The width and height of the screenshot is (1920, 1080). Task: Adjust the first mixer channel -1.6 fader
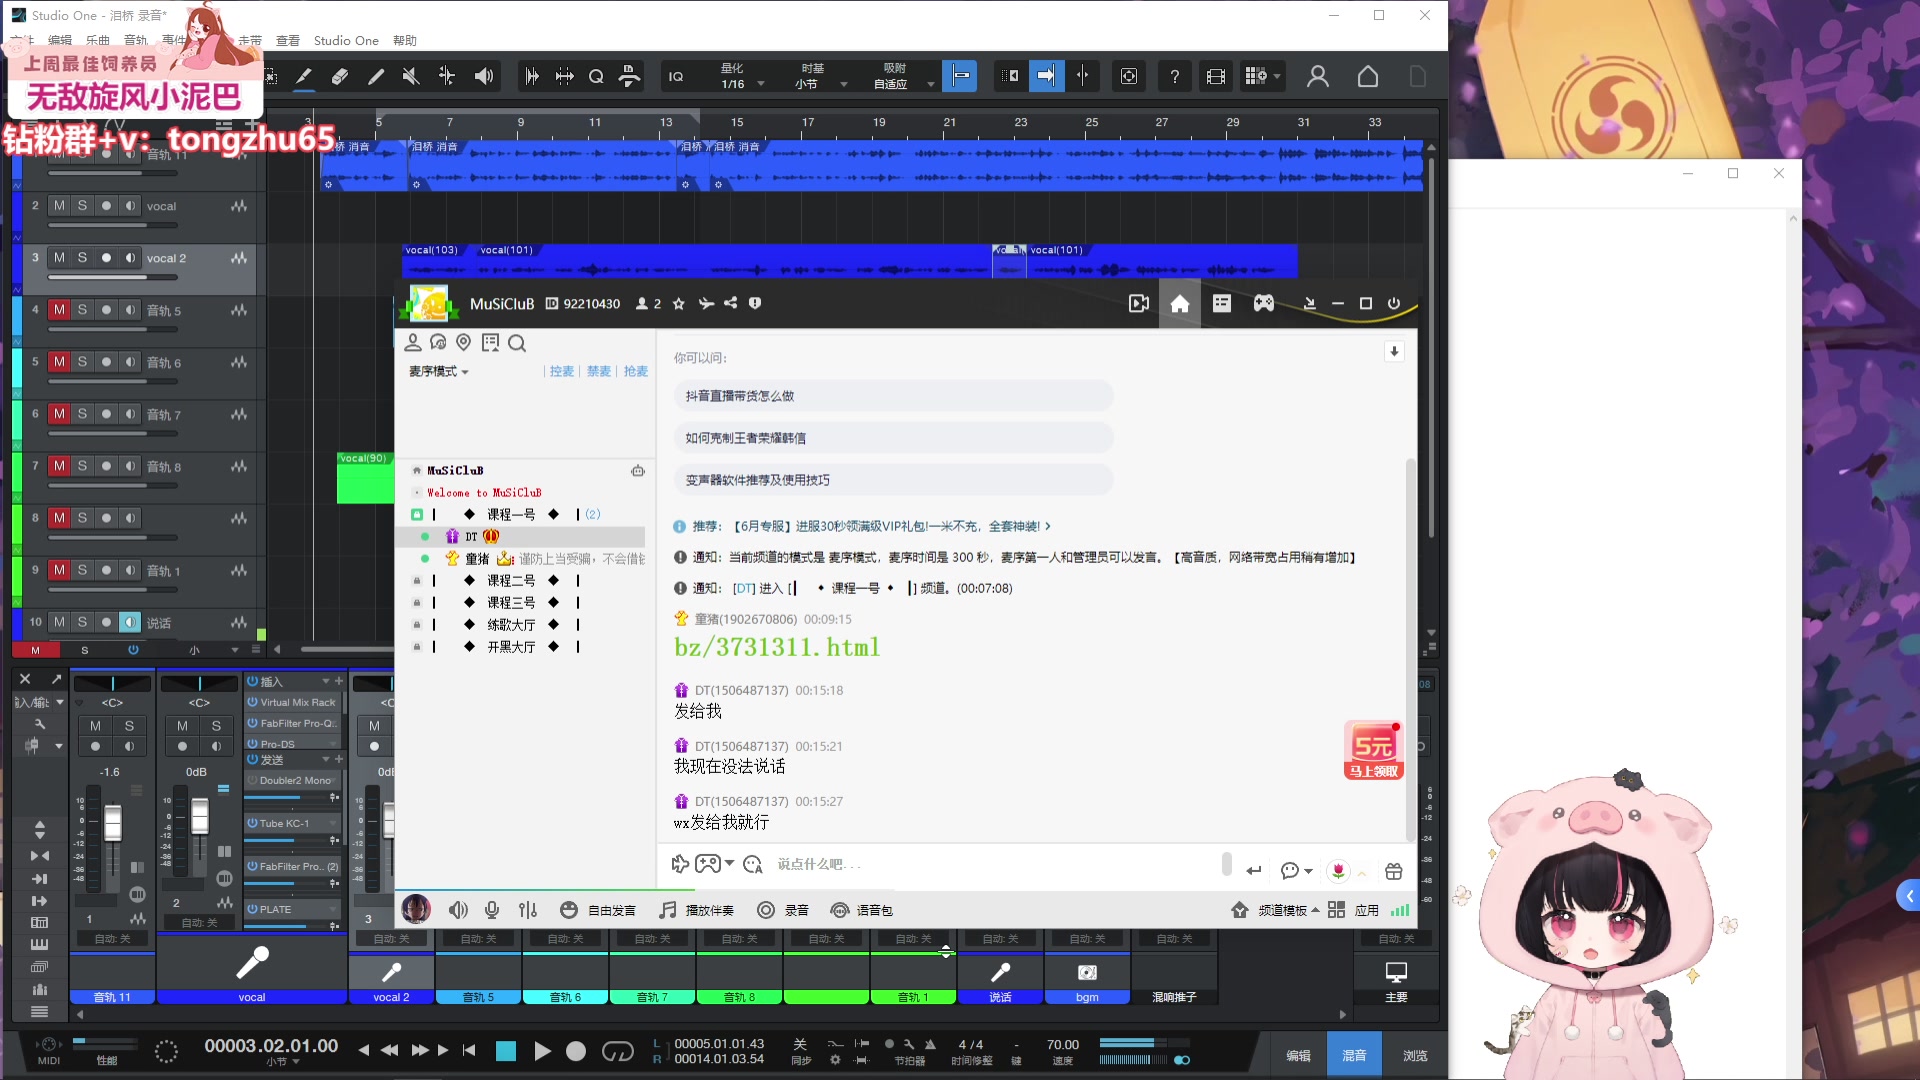pos(113,823)
